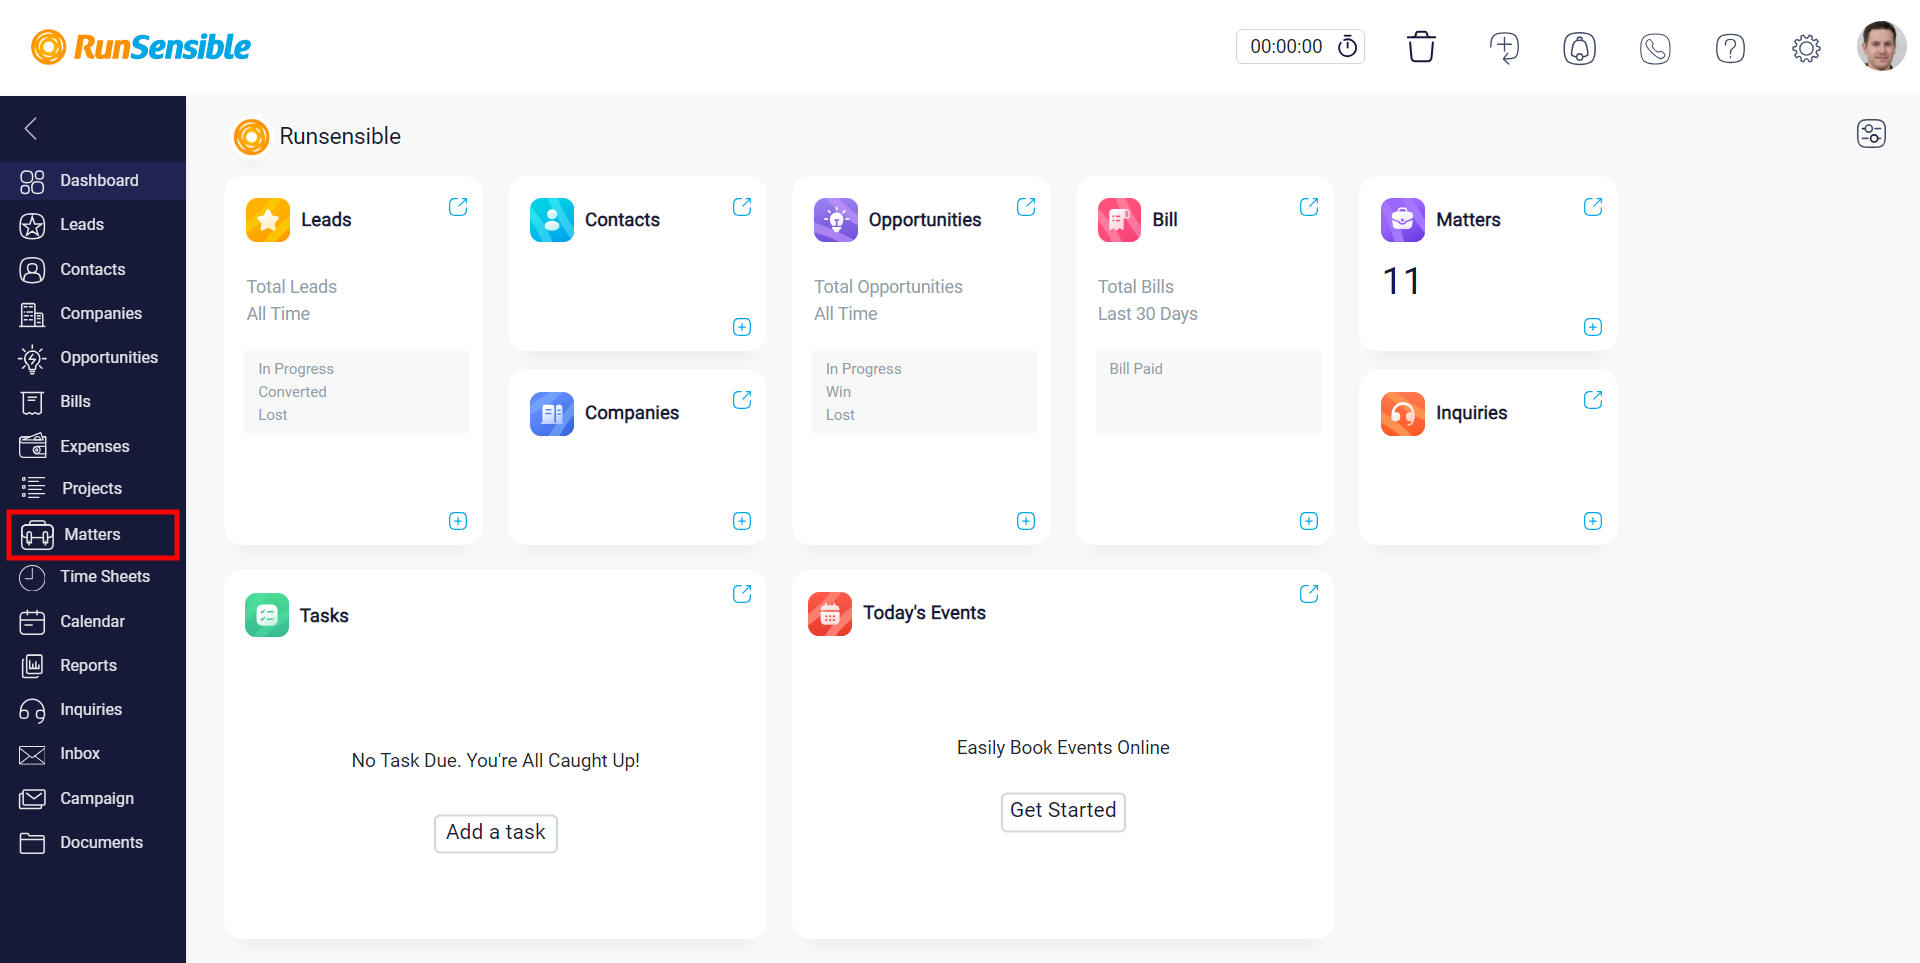Click the Companies card building icon
Image resolution: width=1920 pixels, height=963 pixels.
click(552, 414)
